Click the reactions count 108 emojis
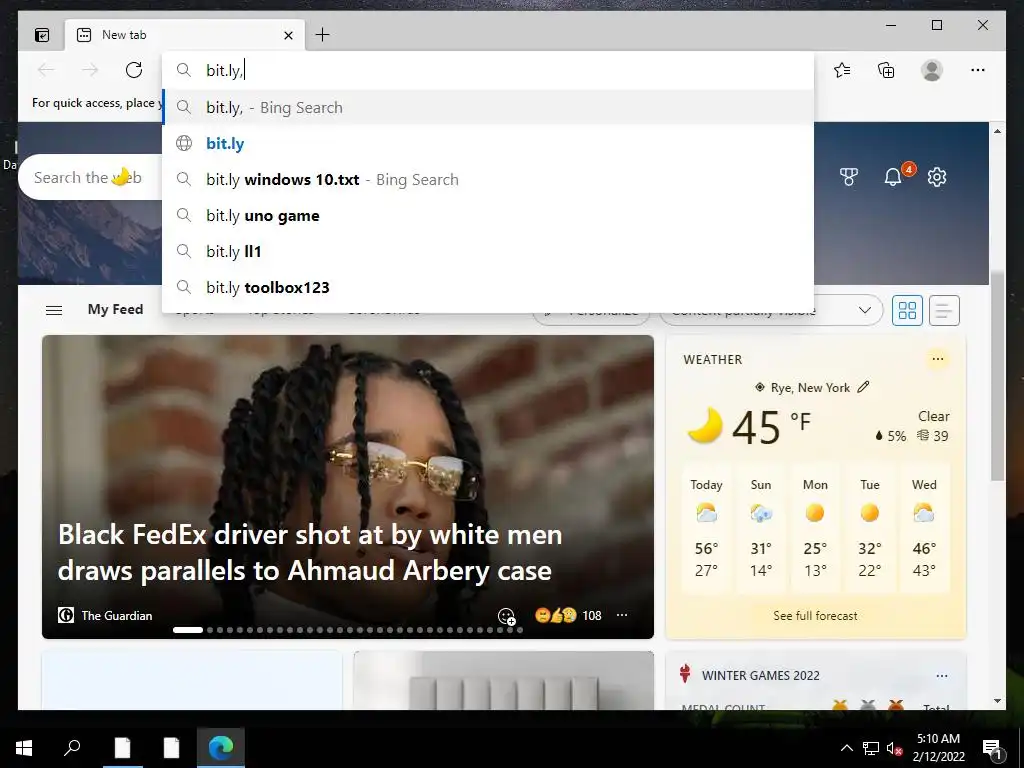The height and width of the screenshot is (768, 1024). (568, 615)
